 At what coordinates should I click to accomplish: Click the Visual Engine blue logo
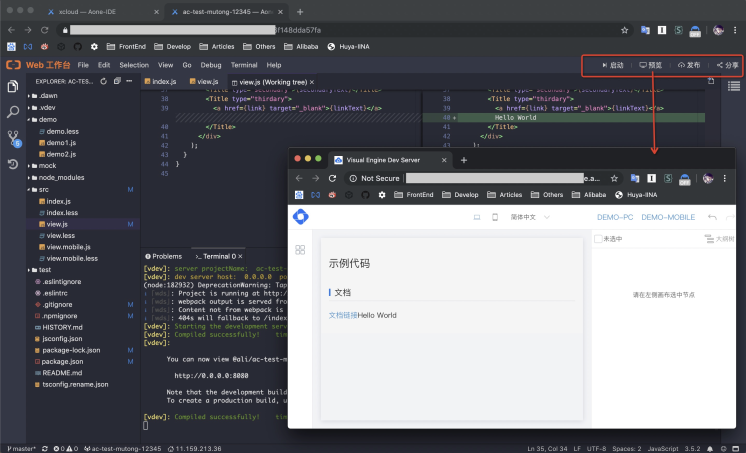coord(301,217)
